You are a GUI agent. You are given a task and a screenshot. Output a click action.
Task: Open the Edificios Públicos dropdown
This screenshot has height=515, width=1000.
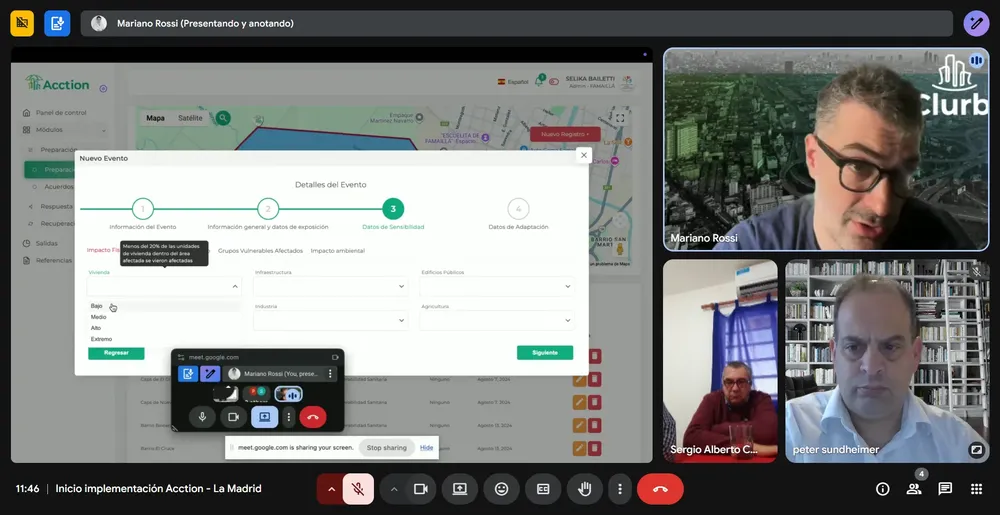pyautogui.click(x=496, y=287)
